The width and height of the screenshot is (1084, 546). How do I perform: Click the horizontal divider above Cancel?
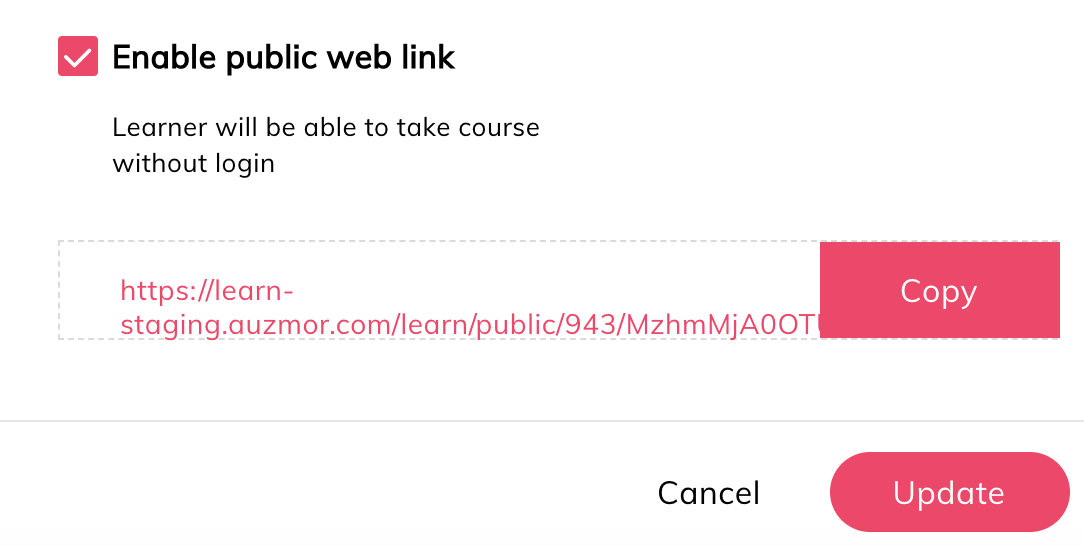(542, 420)
